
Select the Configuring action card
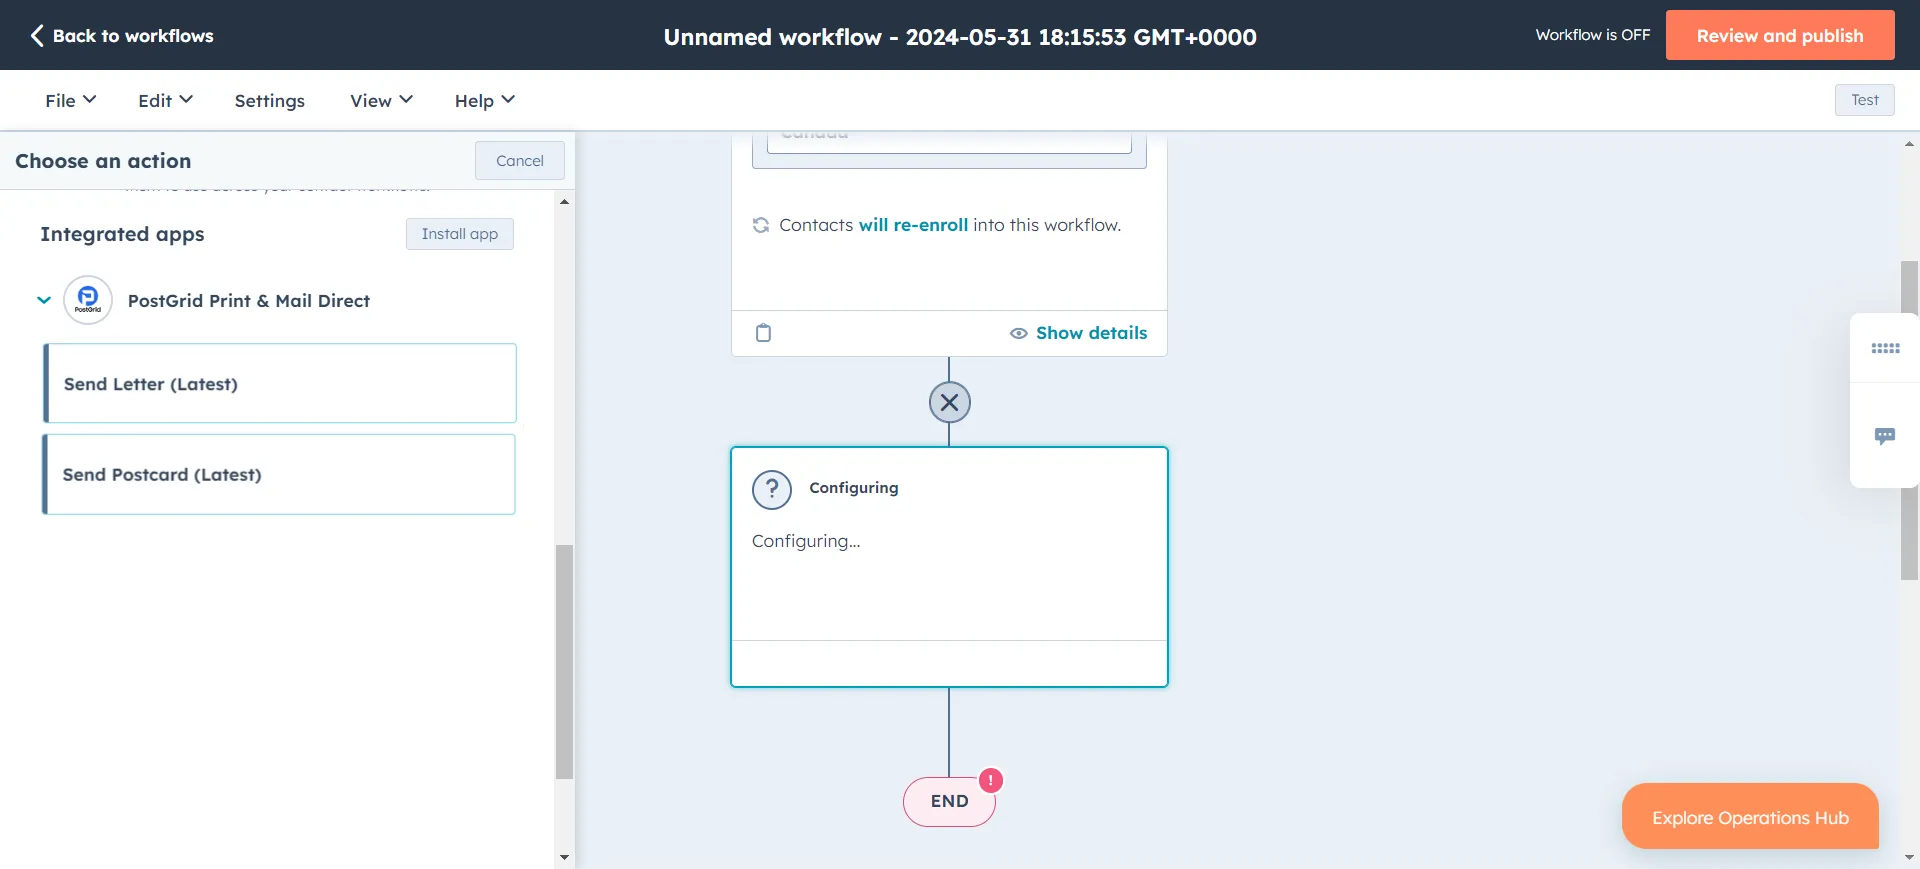pyautogui.click(x=949, y=567)
